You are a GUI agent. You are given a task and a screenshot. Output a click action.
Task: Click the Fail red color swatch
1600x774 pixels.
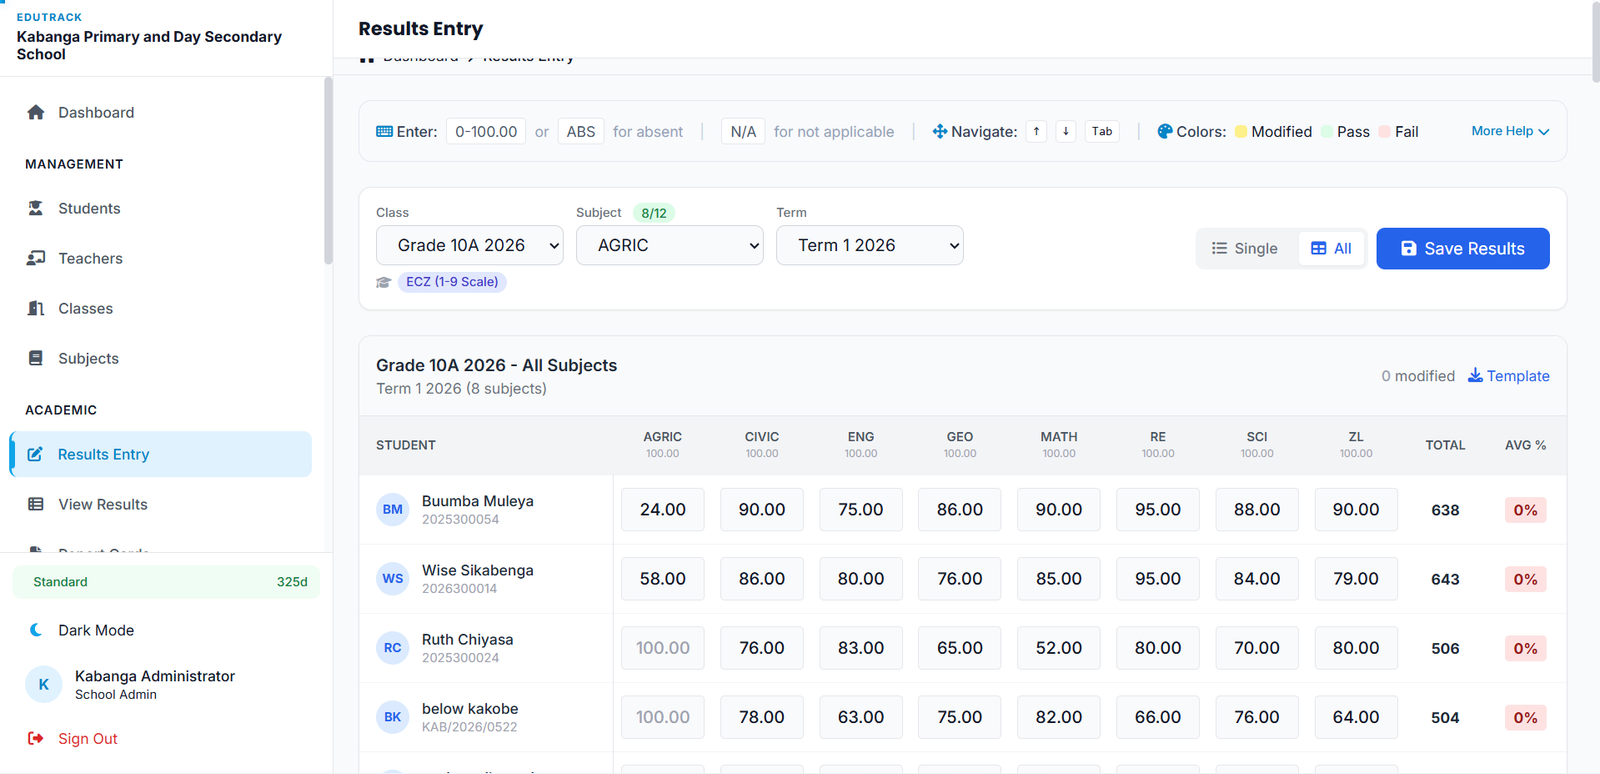[1384, 131]
